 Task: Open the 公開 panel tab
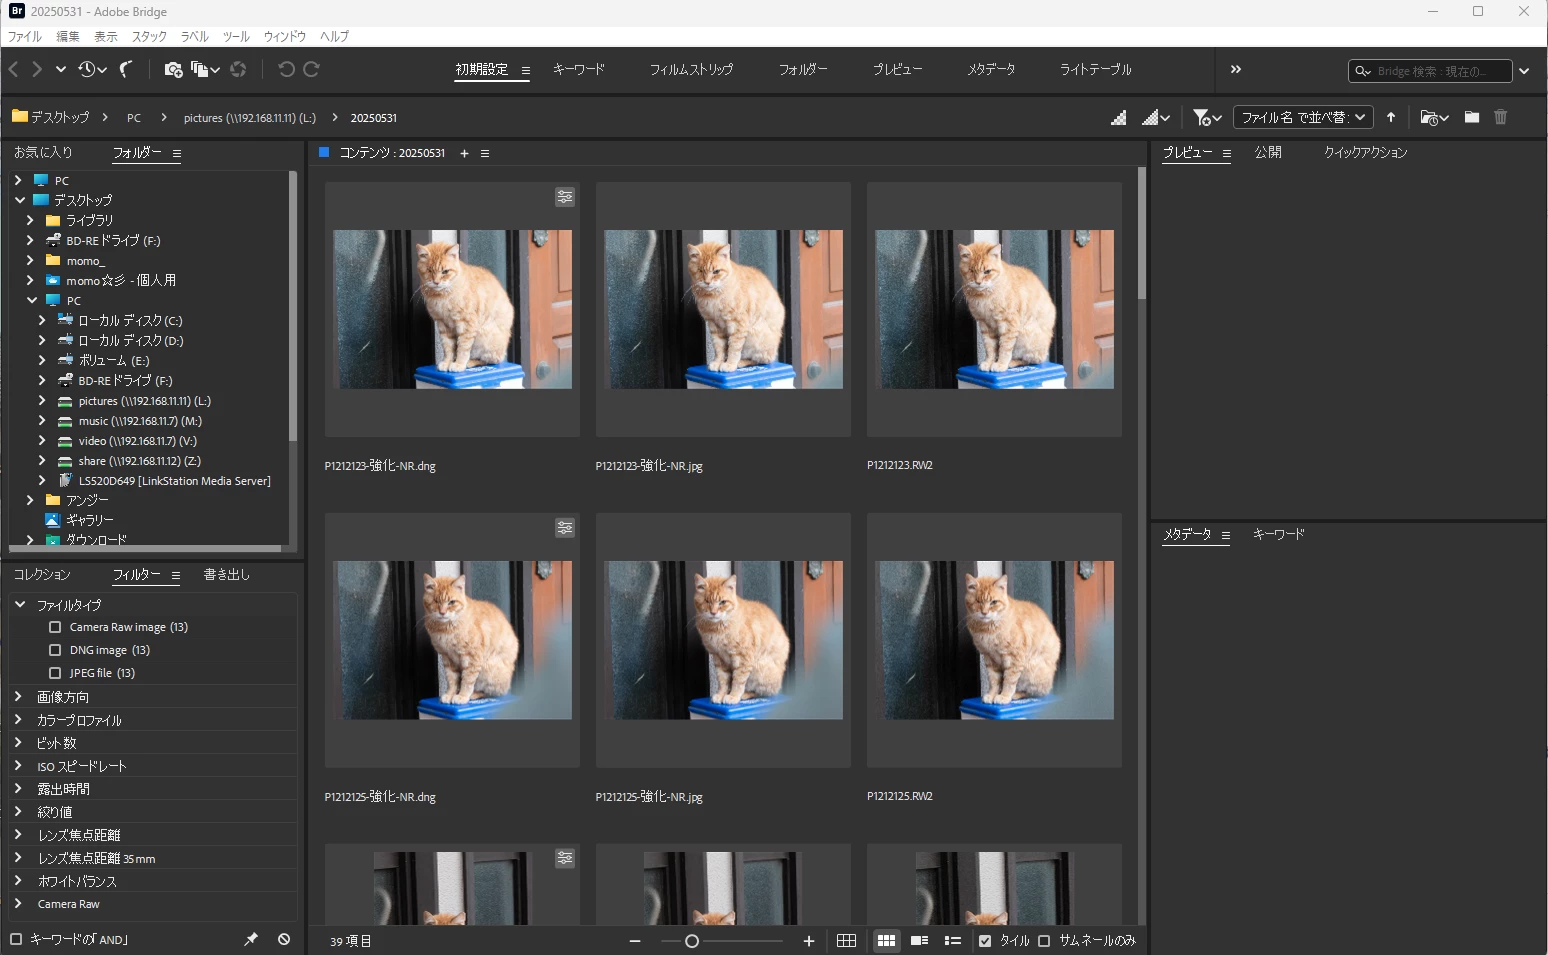[x=1268, y=152]
